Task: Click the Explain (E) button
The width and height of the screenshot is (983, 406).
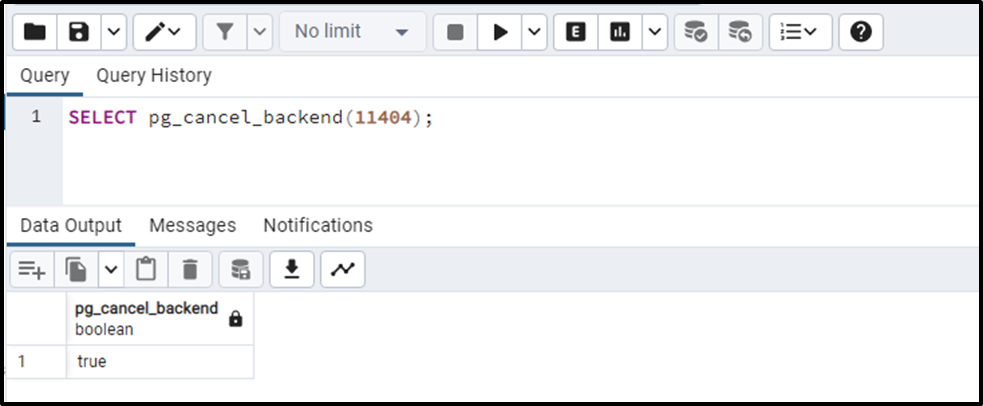Action: pos(576,32)
